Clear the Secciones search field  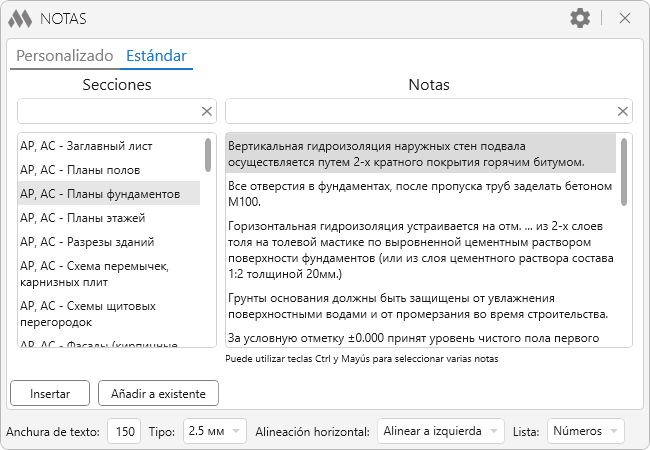click(x=207, y=111)
